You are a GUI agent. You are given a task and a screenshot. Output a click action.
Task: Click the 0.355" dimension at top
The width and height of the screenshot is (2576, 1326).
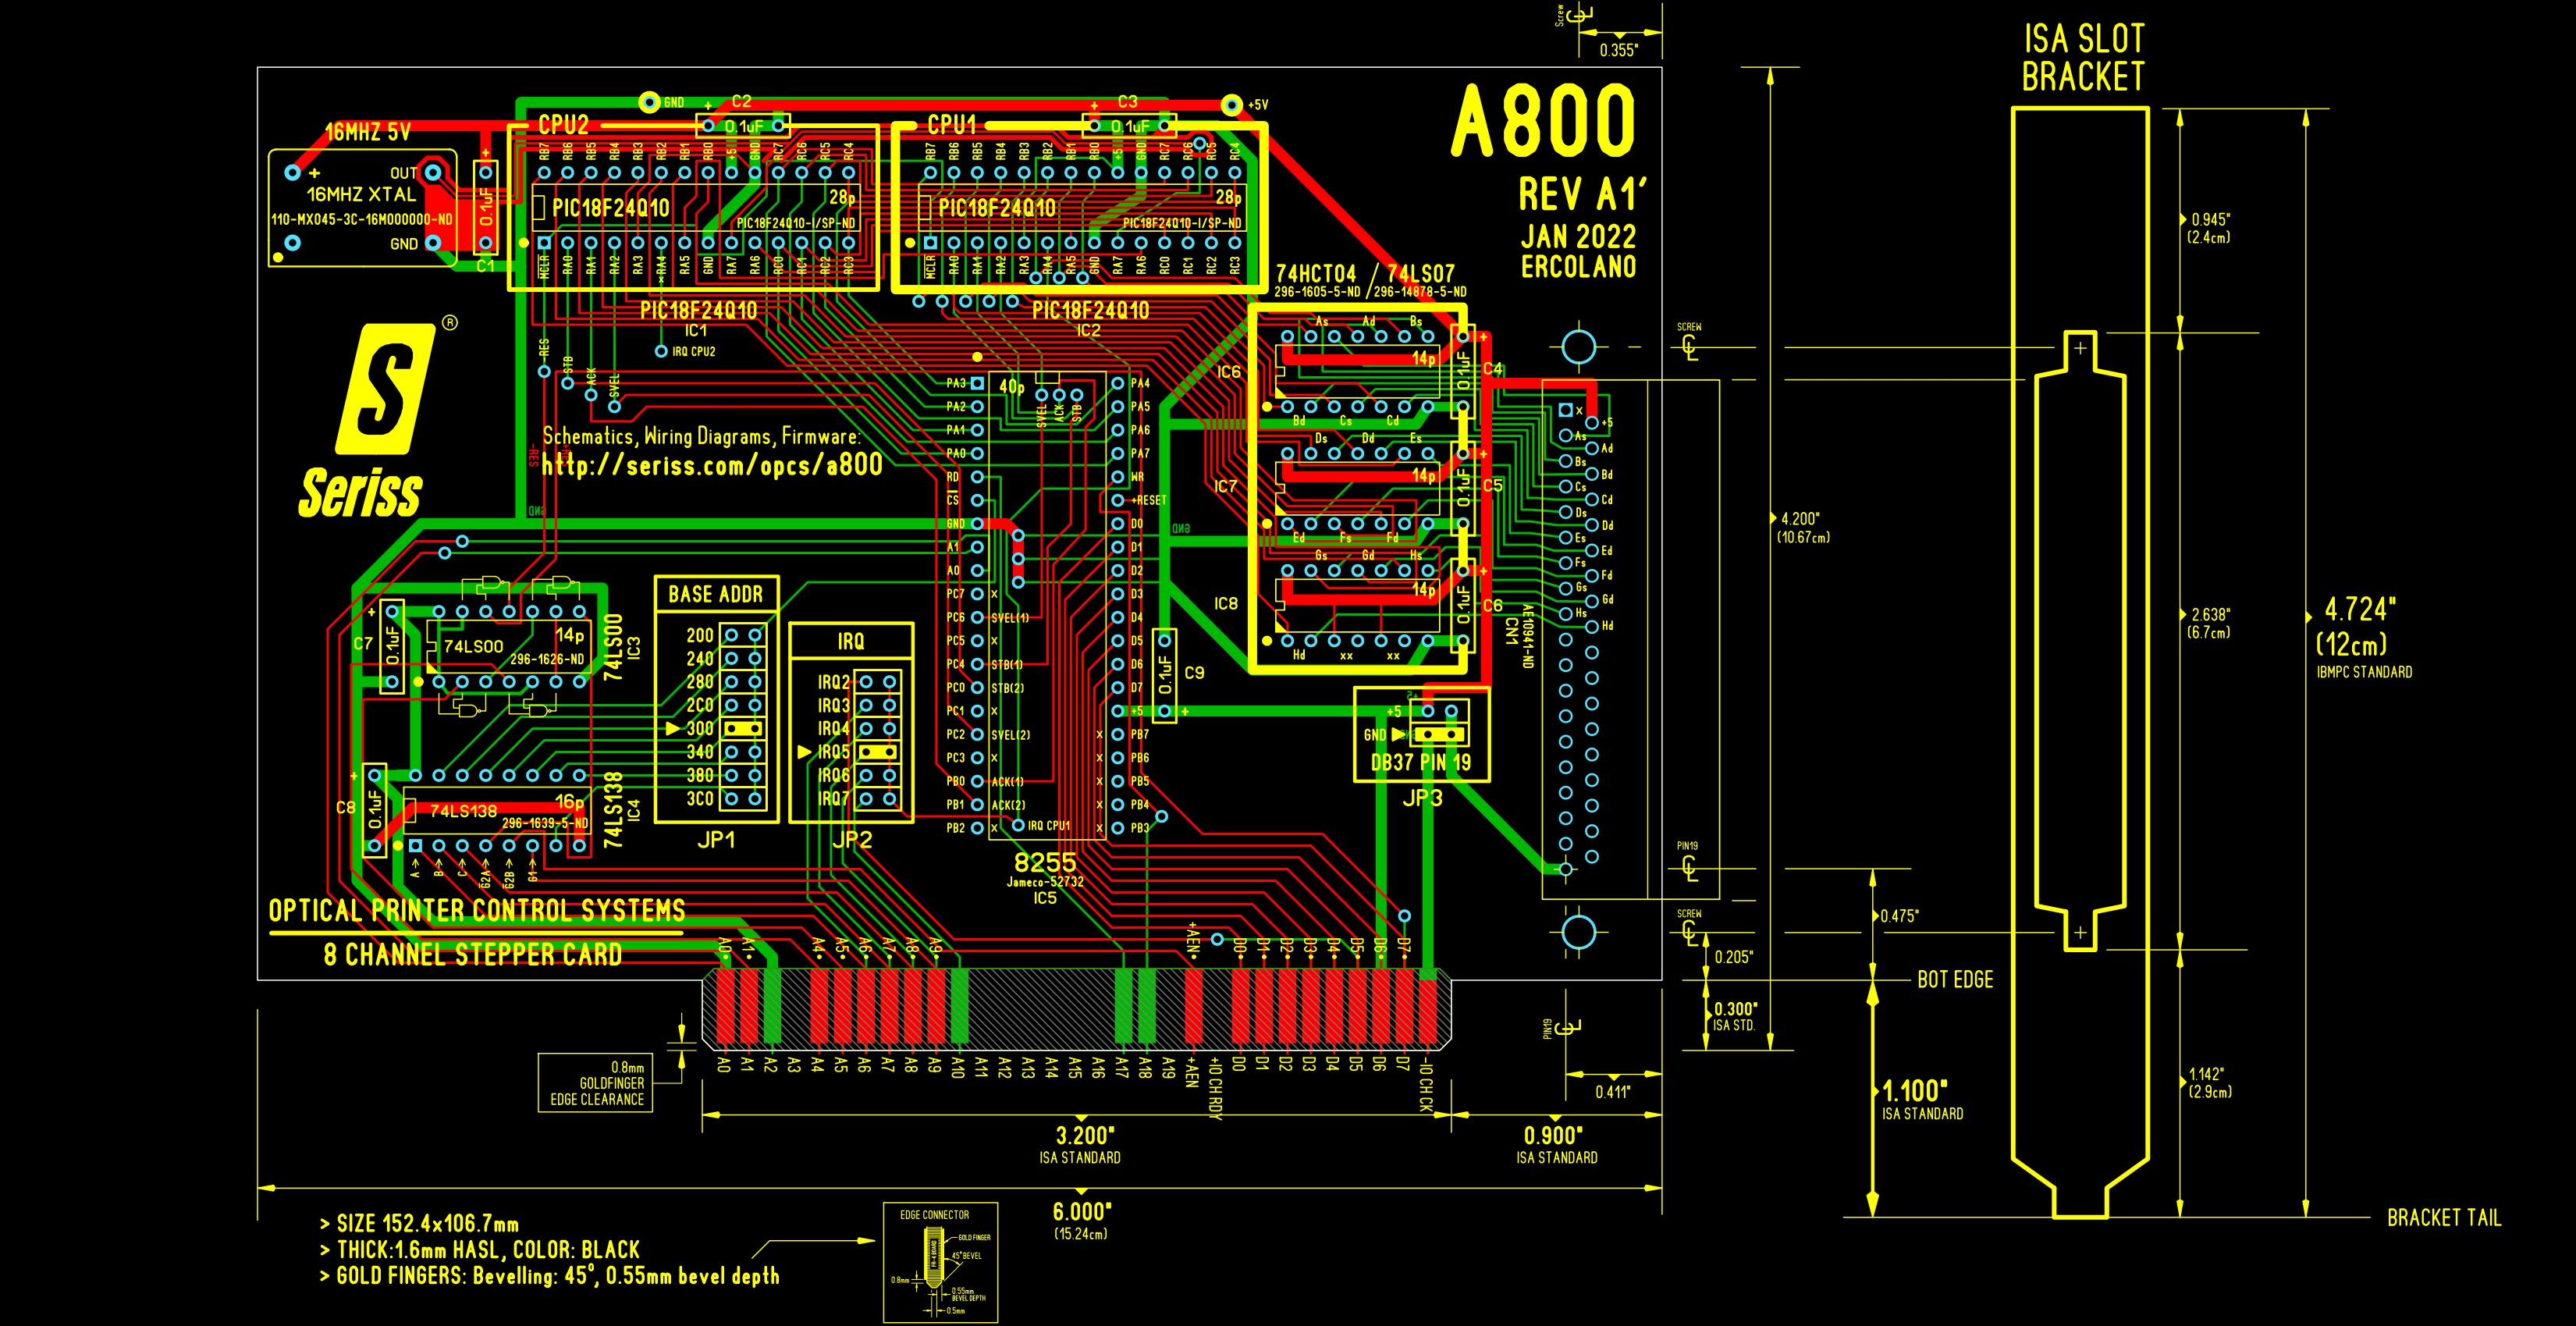point(1618,50)
